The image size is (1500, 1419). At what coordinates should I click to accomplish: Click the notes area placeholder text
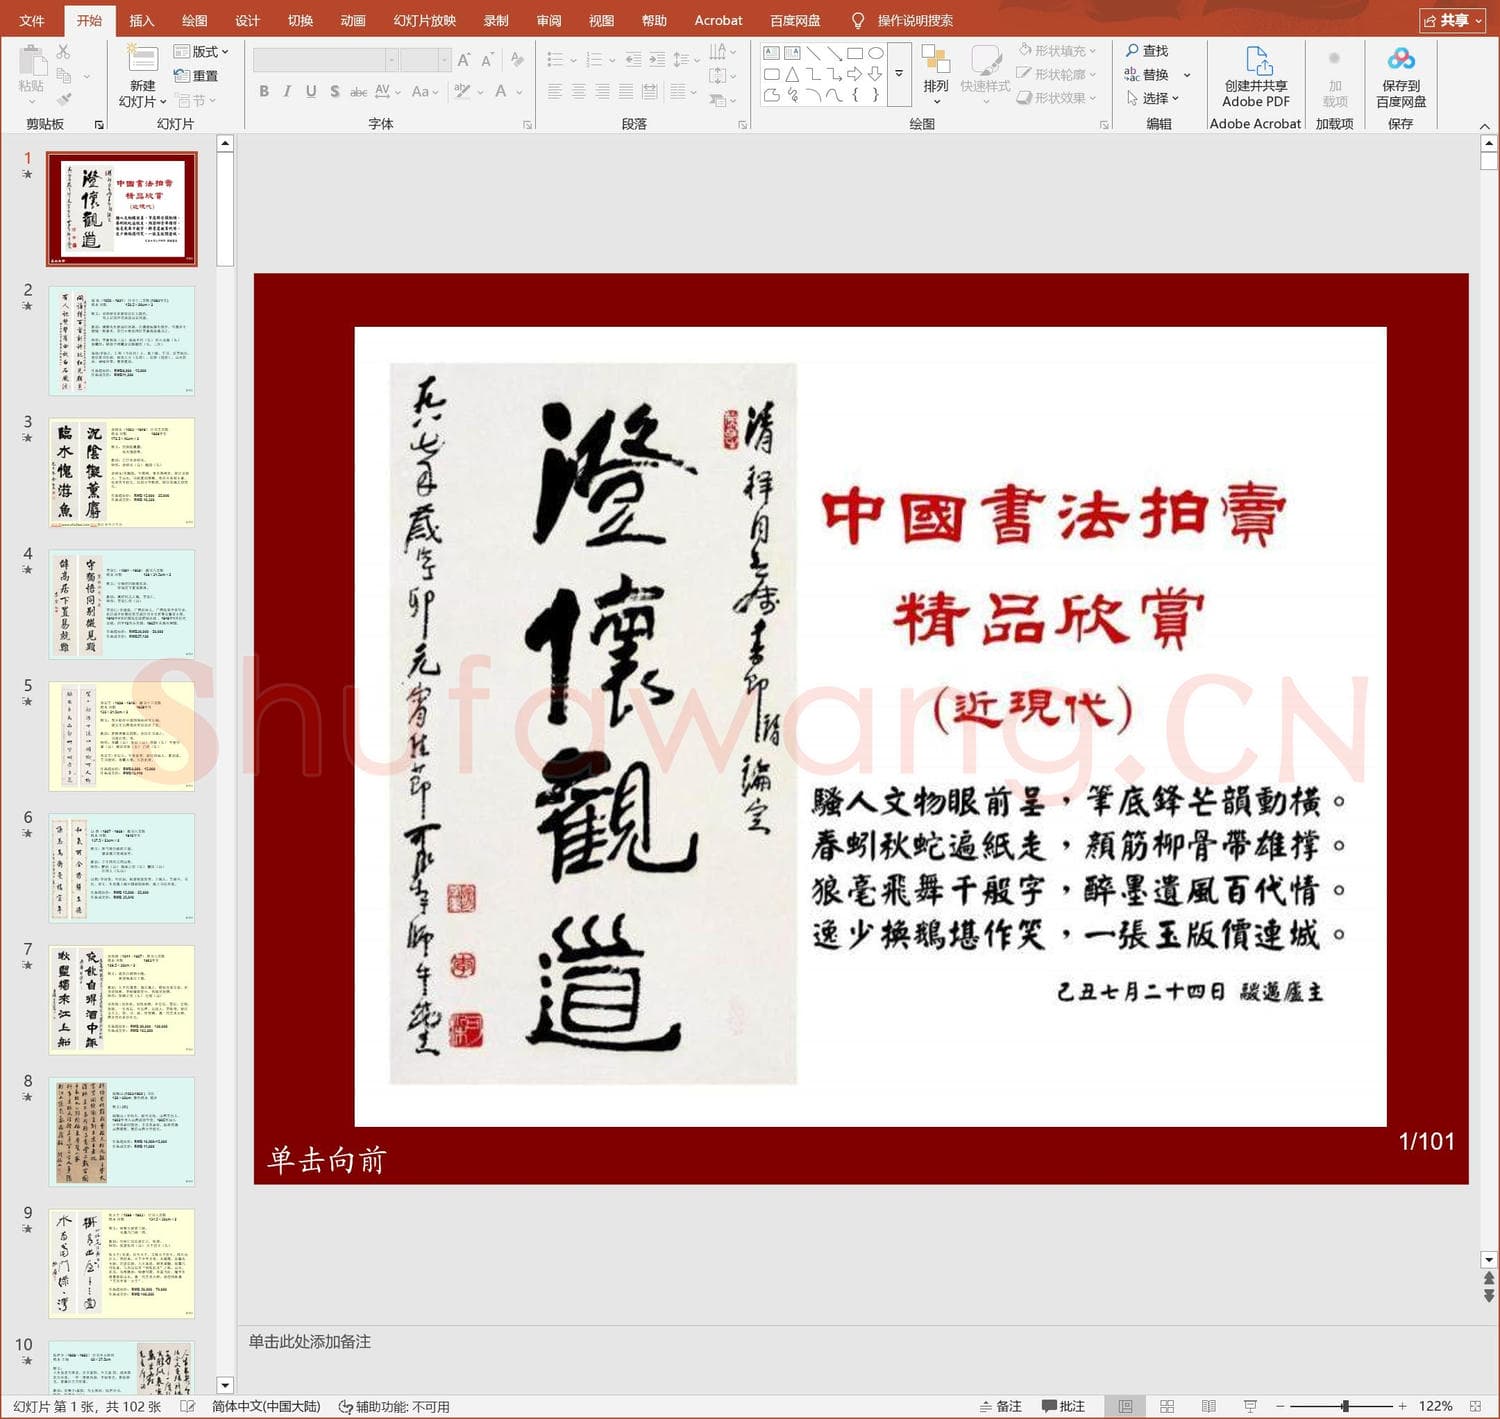[x=309, y=1341]
